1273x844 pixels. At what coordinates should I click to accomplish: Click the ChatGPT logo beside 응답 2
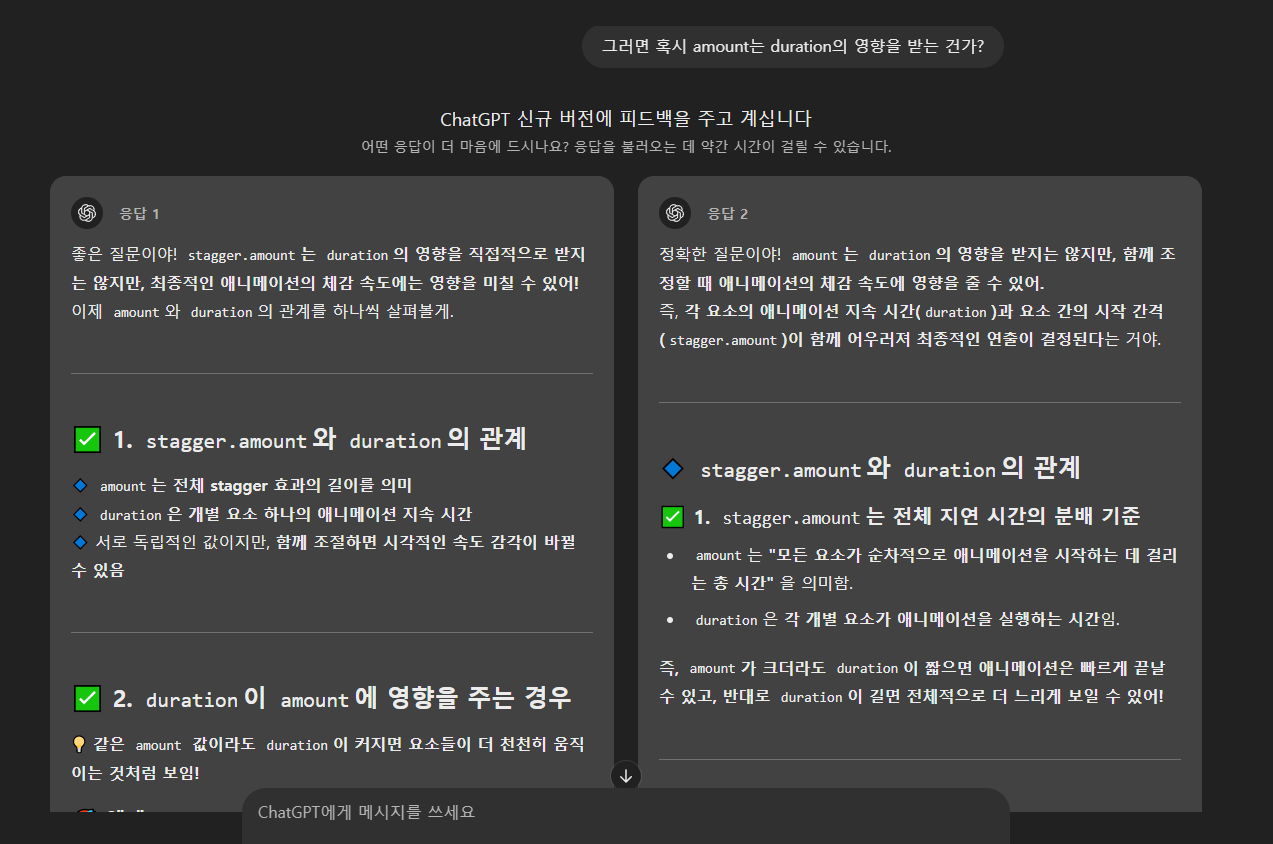(x=675, y=213)
